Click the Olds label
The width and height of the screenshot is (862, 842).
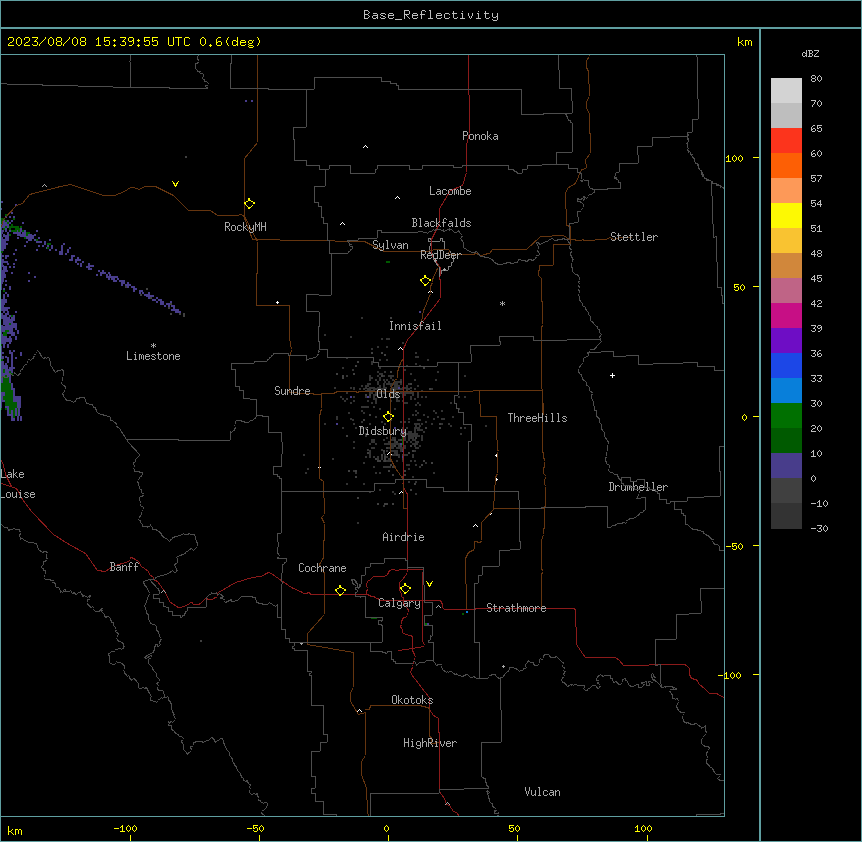point(388,394)
